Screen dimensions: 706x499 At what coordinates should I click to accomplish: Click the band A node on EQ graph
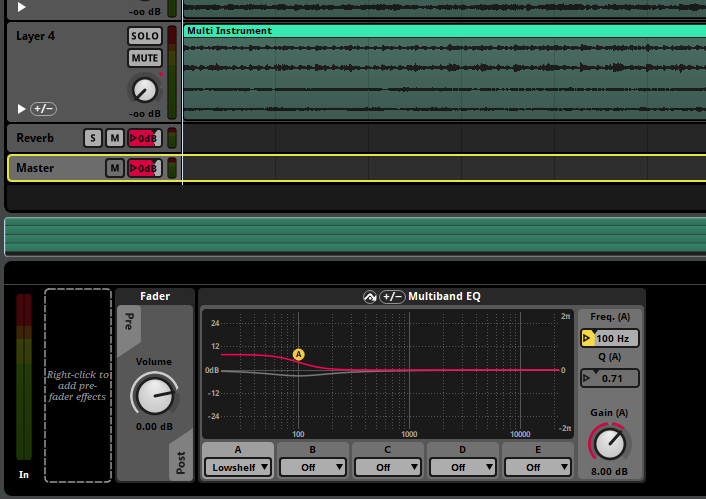298,355
